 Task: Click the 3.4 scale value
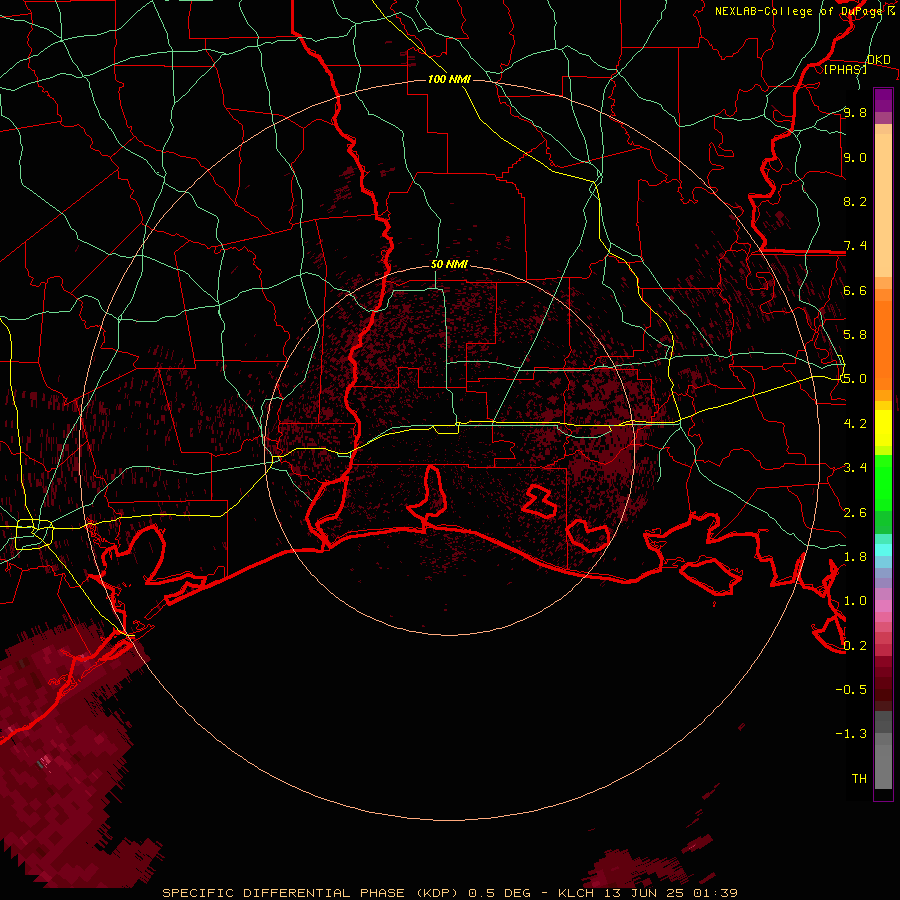[x=855, y=468]
